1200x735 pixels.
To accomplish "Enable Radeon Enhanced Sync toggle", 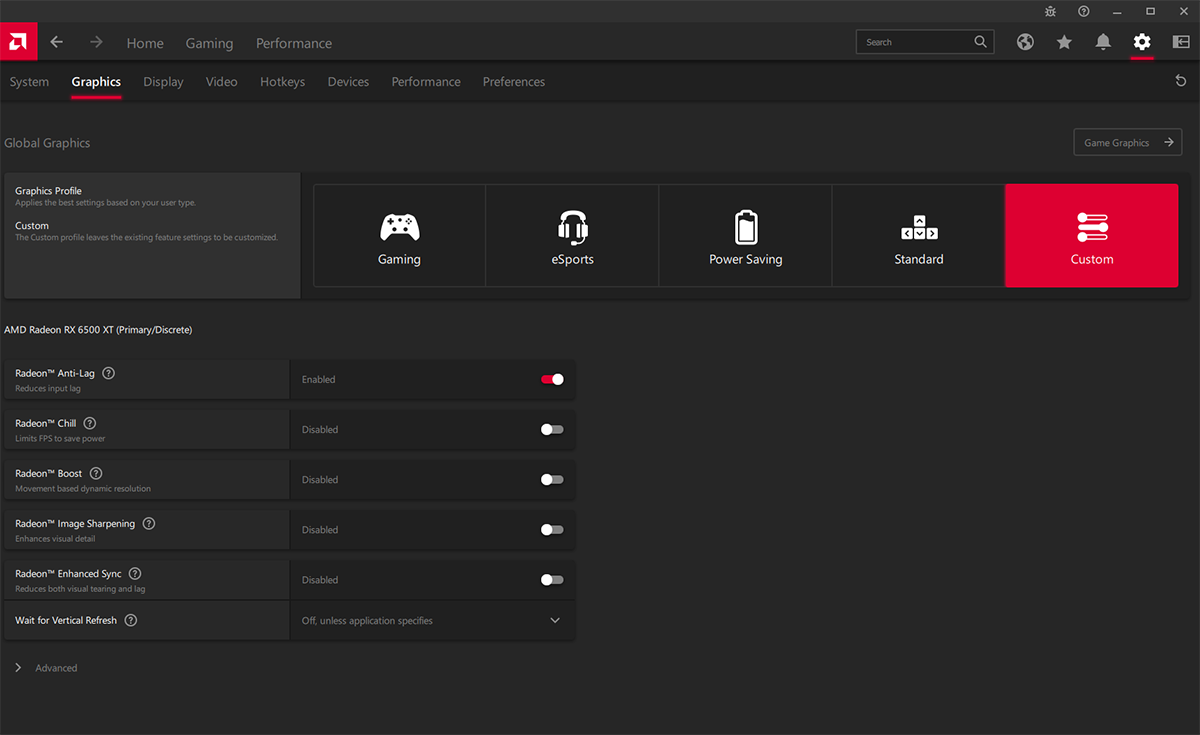I will (x=552, y=579).
